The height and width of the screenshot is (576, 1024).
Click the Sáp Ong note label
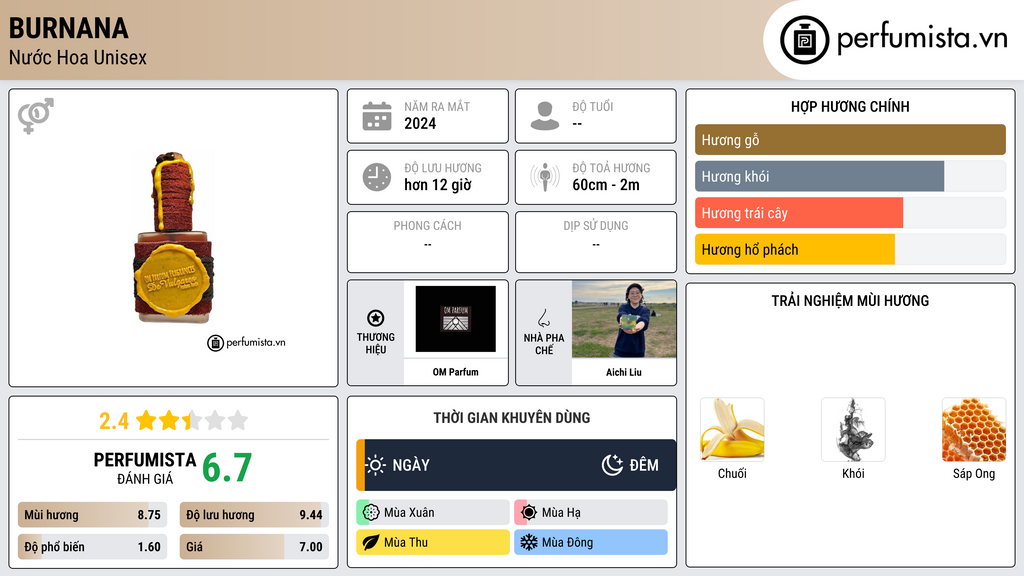point(974,474)
